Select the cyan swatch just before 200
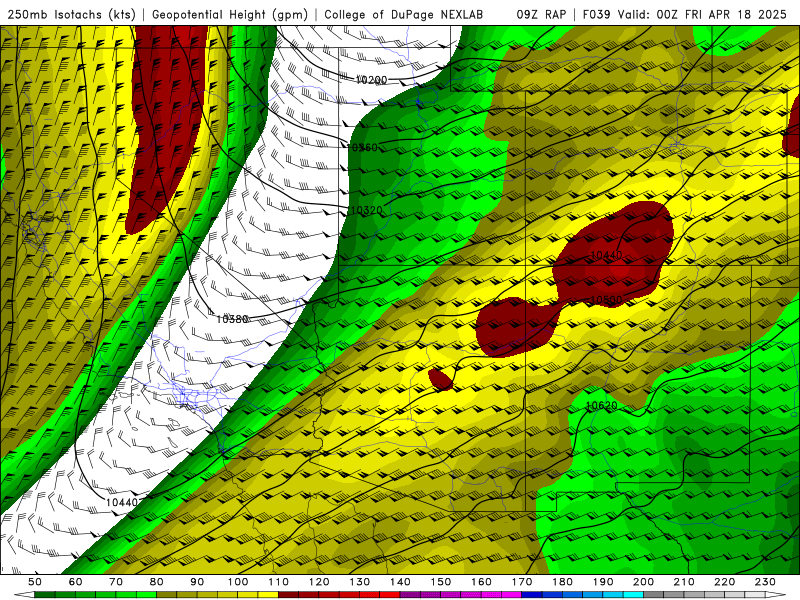 point(633,595)
